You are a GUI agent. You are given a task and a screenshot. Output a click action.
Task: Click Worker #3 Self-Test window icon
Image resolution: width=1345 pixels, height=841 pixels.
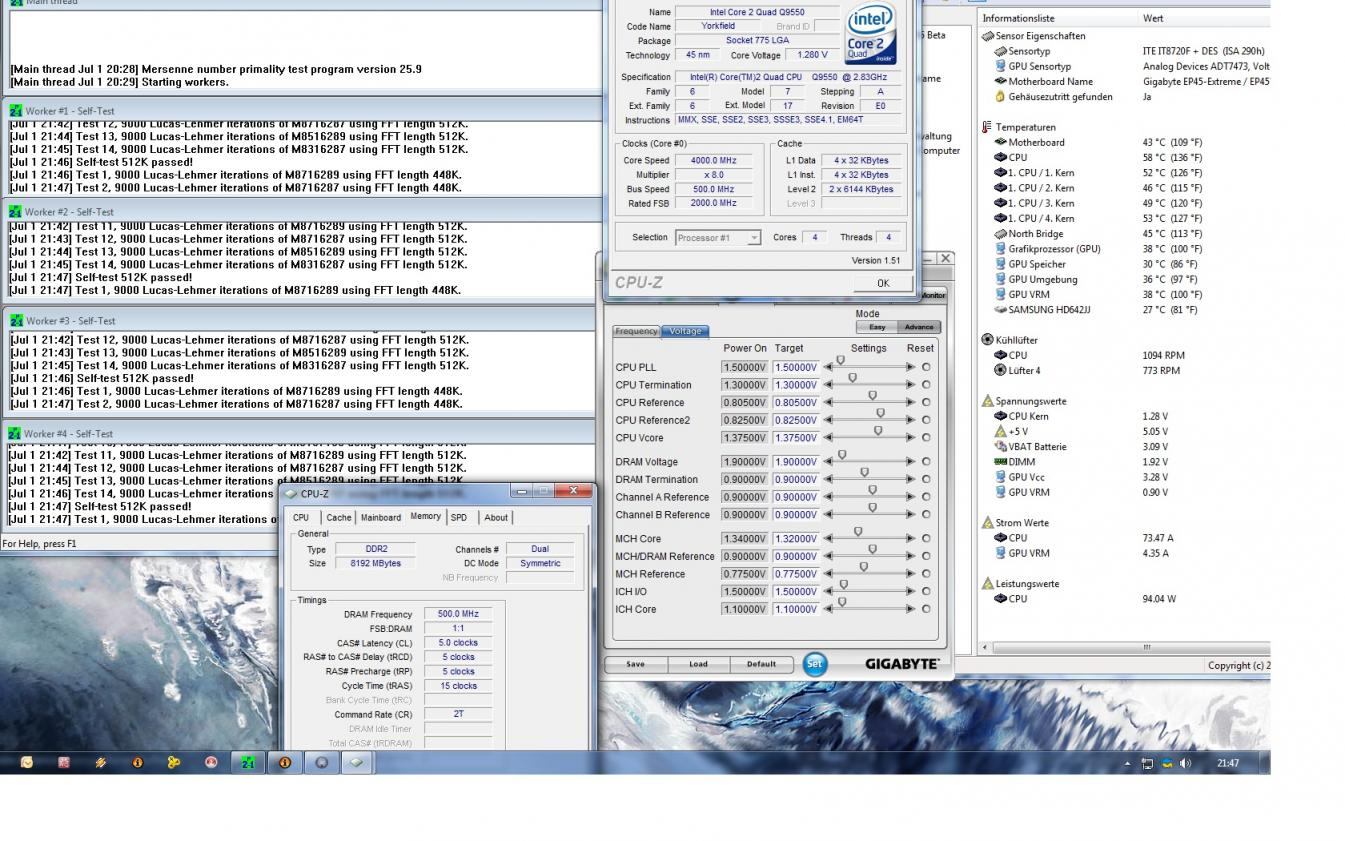(16, 321)
